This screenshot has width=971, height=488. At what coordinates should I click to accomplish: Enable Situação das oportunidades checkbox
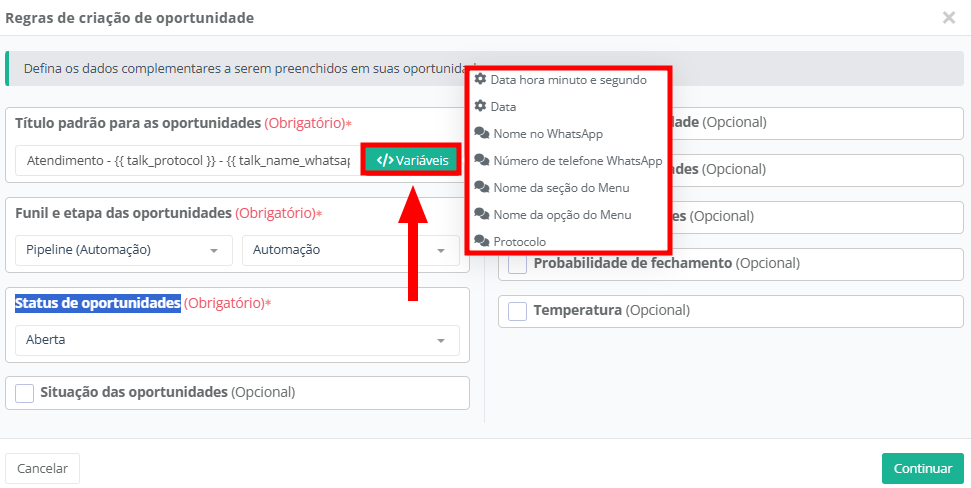[25, 393]
